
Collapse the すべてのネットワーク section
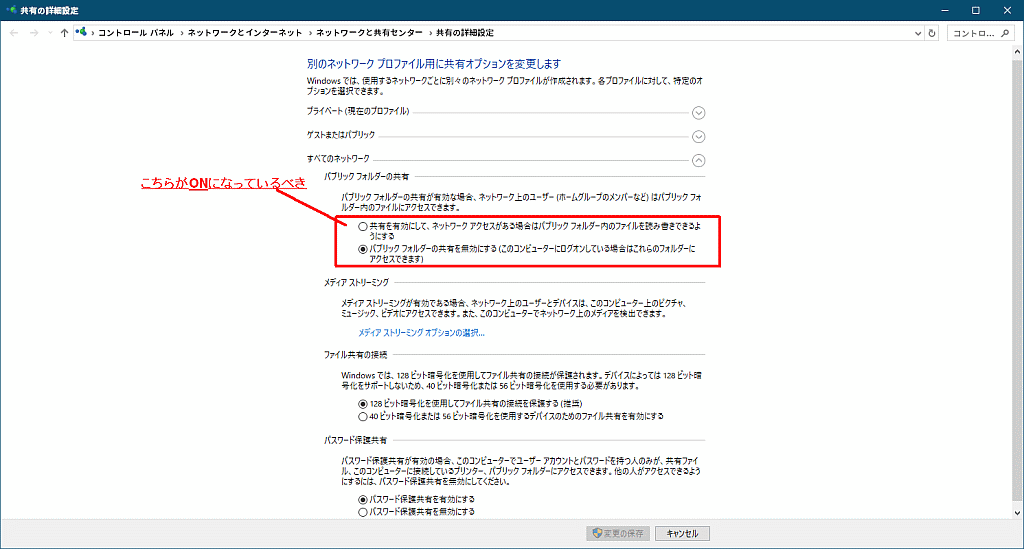pos(698,160)
